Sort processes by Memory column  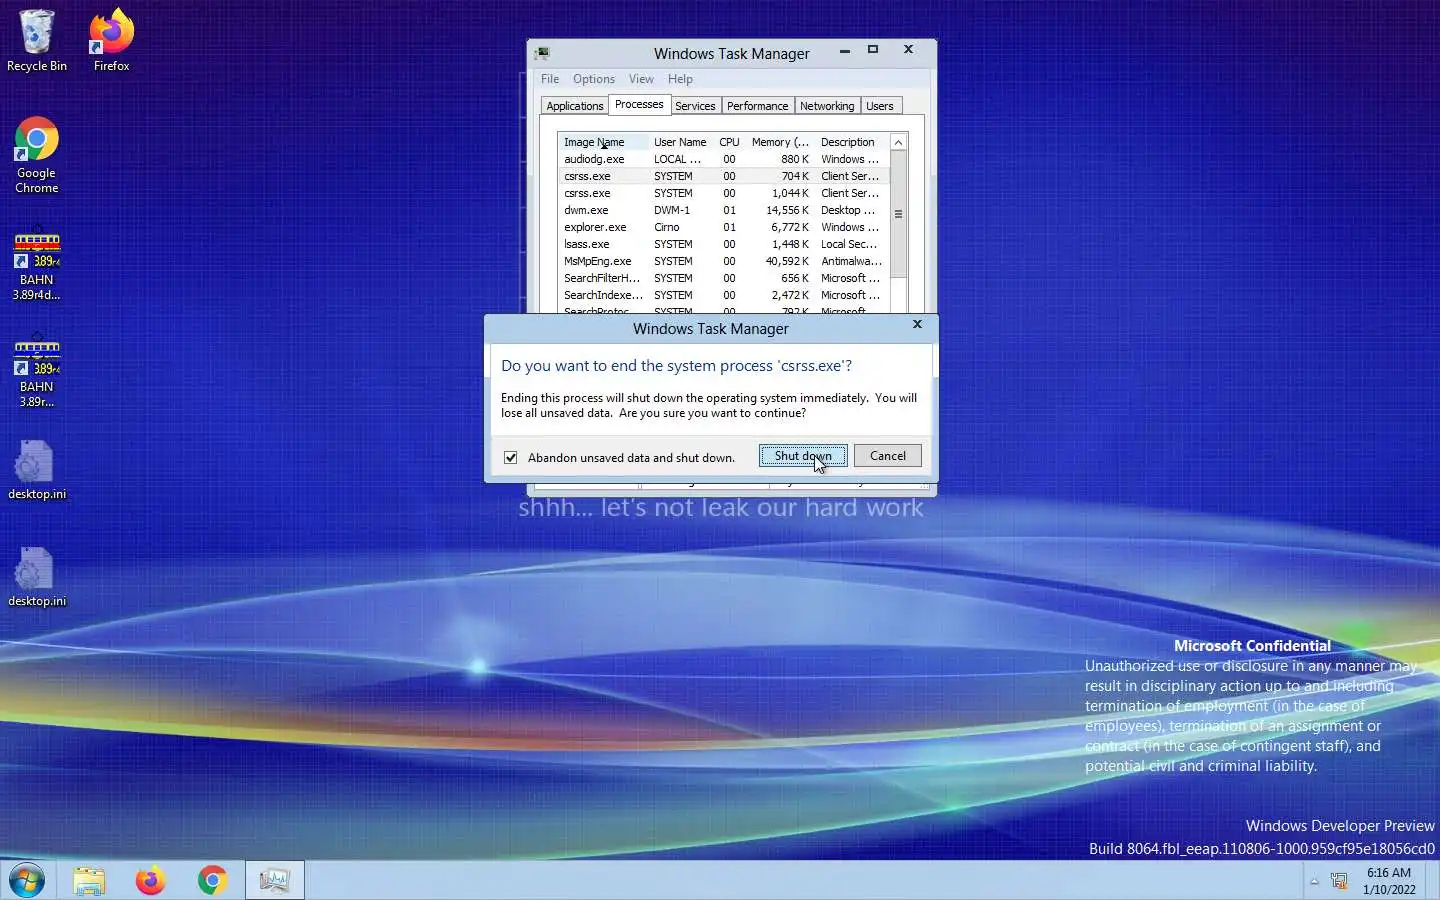780,142
